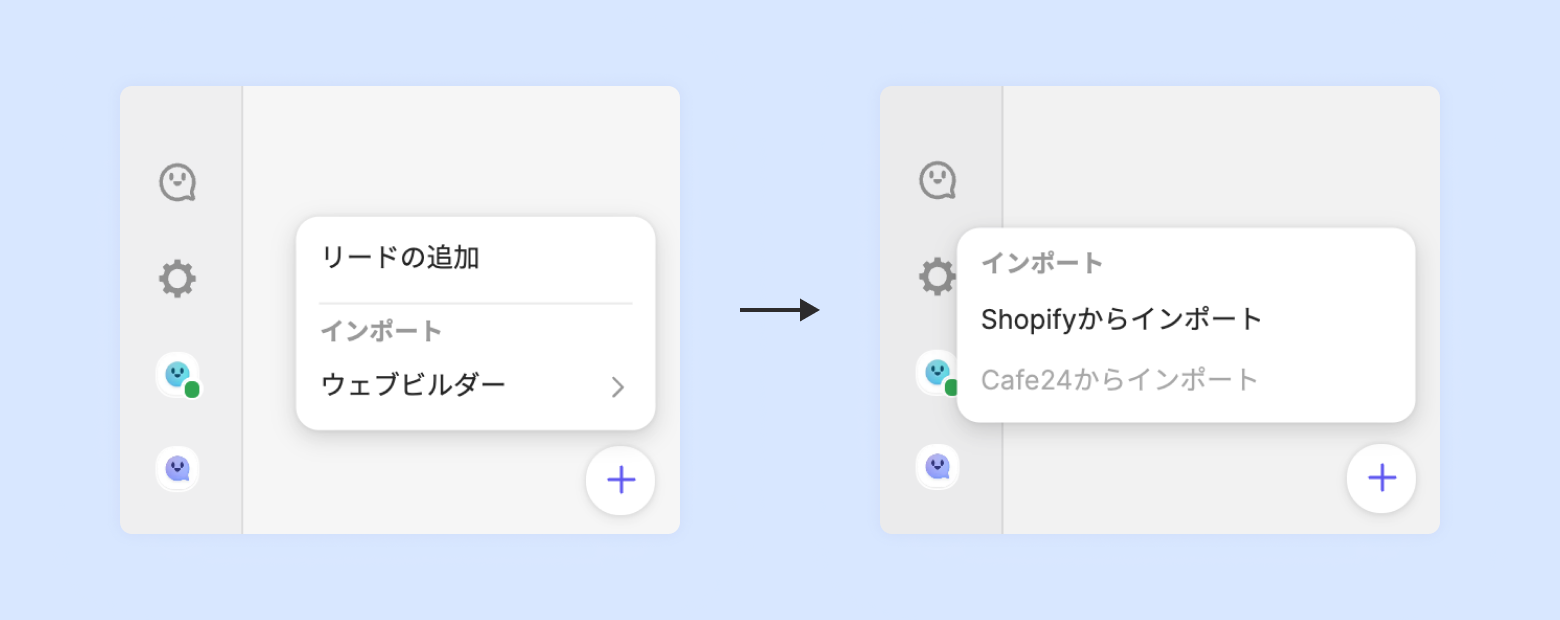This screenshot has width=1560, height=620.
Task: Click the black arrow between the panels
Action: point(780,311)
